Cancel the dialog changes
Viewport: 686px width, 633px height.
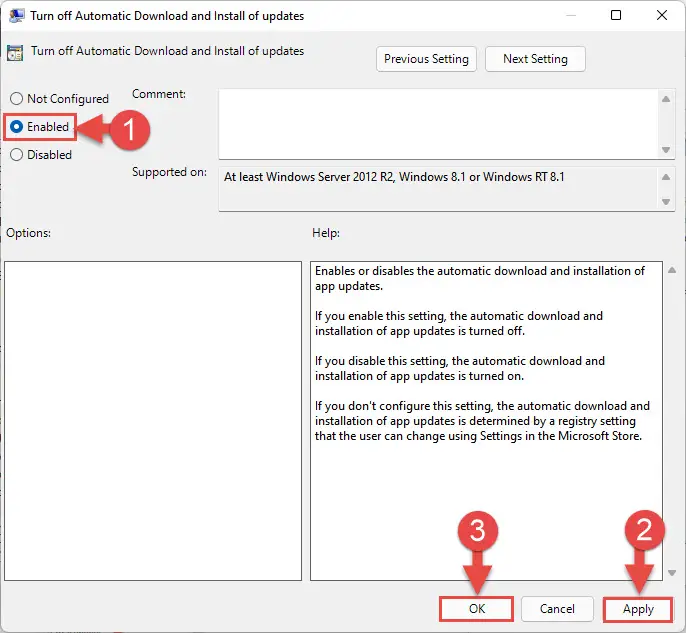tap(557, 609)
